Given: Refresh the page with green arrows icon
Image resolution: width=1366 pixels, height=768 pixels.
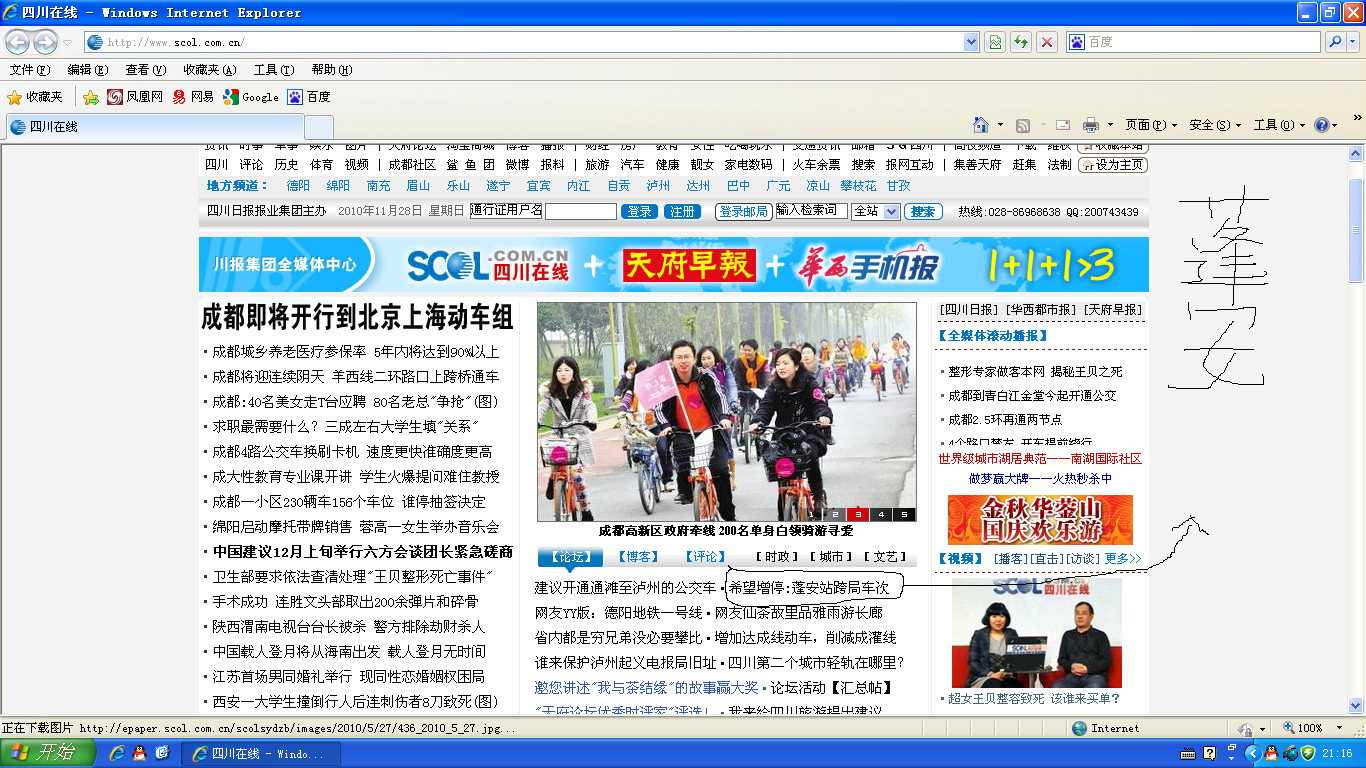Looking at the screenshot, I should tap(1021, 42).
